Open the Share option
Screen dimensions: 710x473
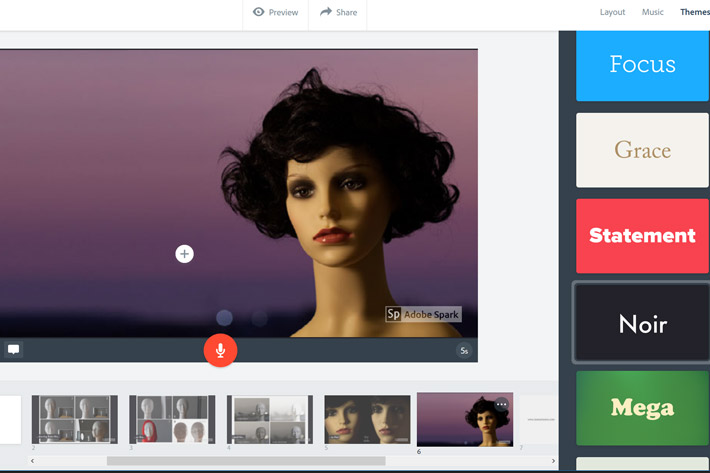[x=338, y=12]
